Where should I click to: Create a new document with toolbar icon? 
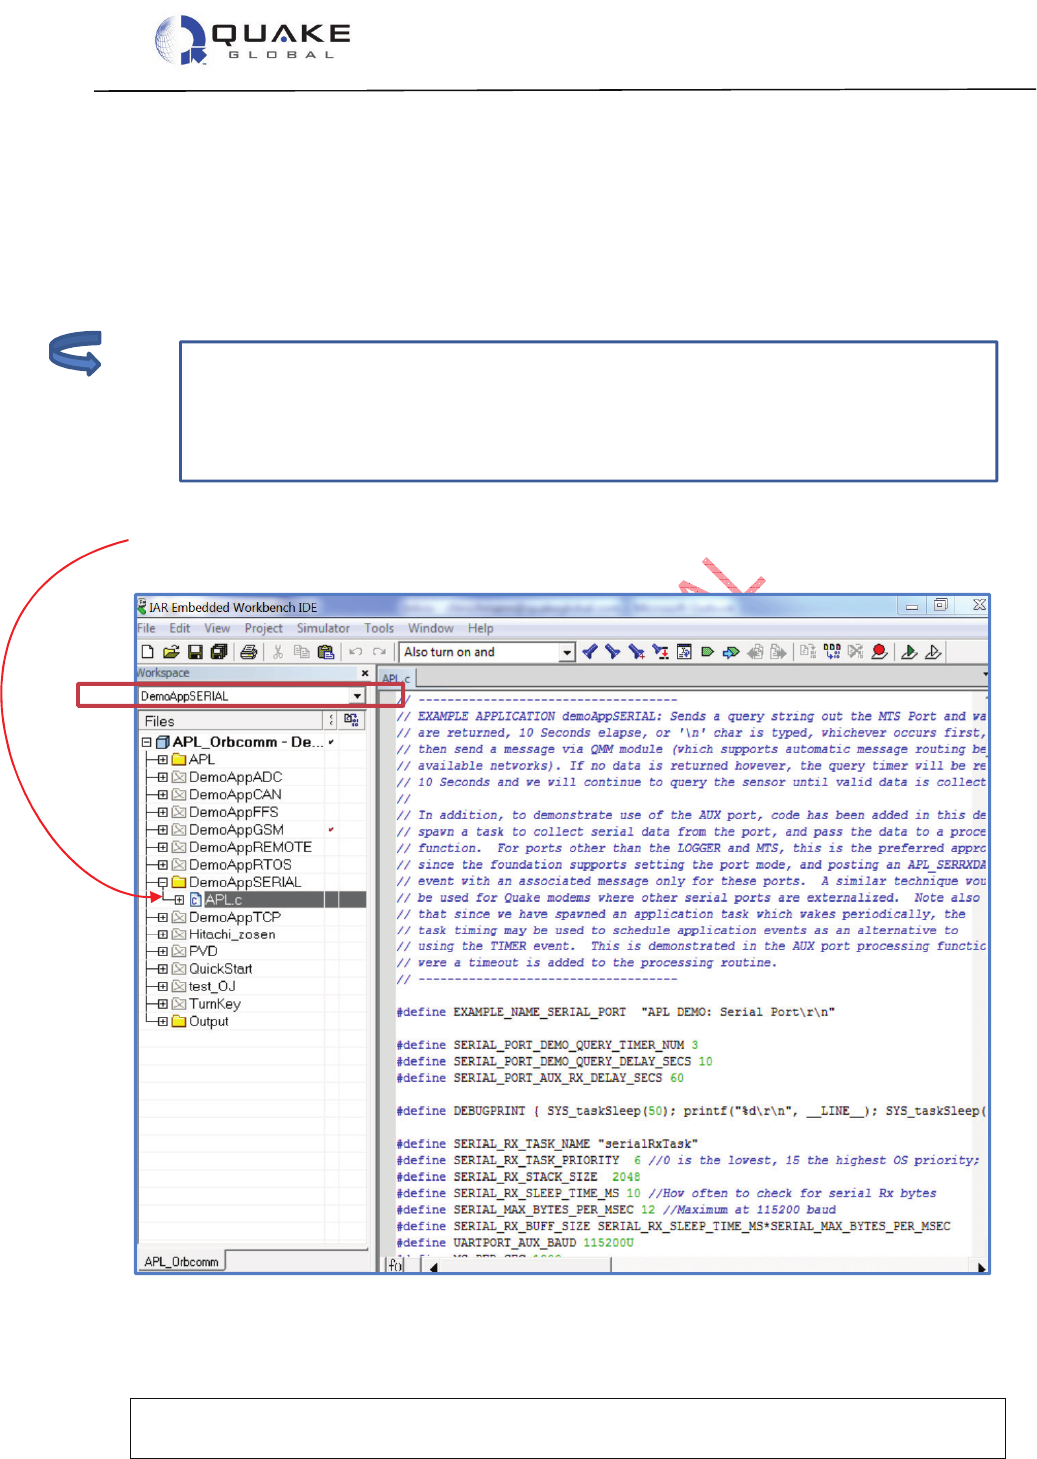[148, 652]
